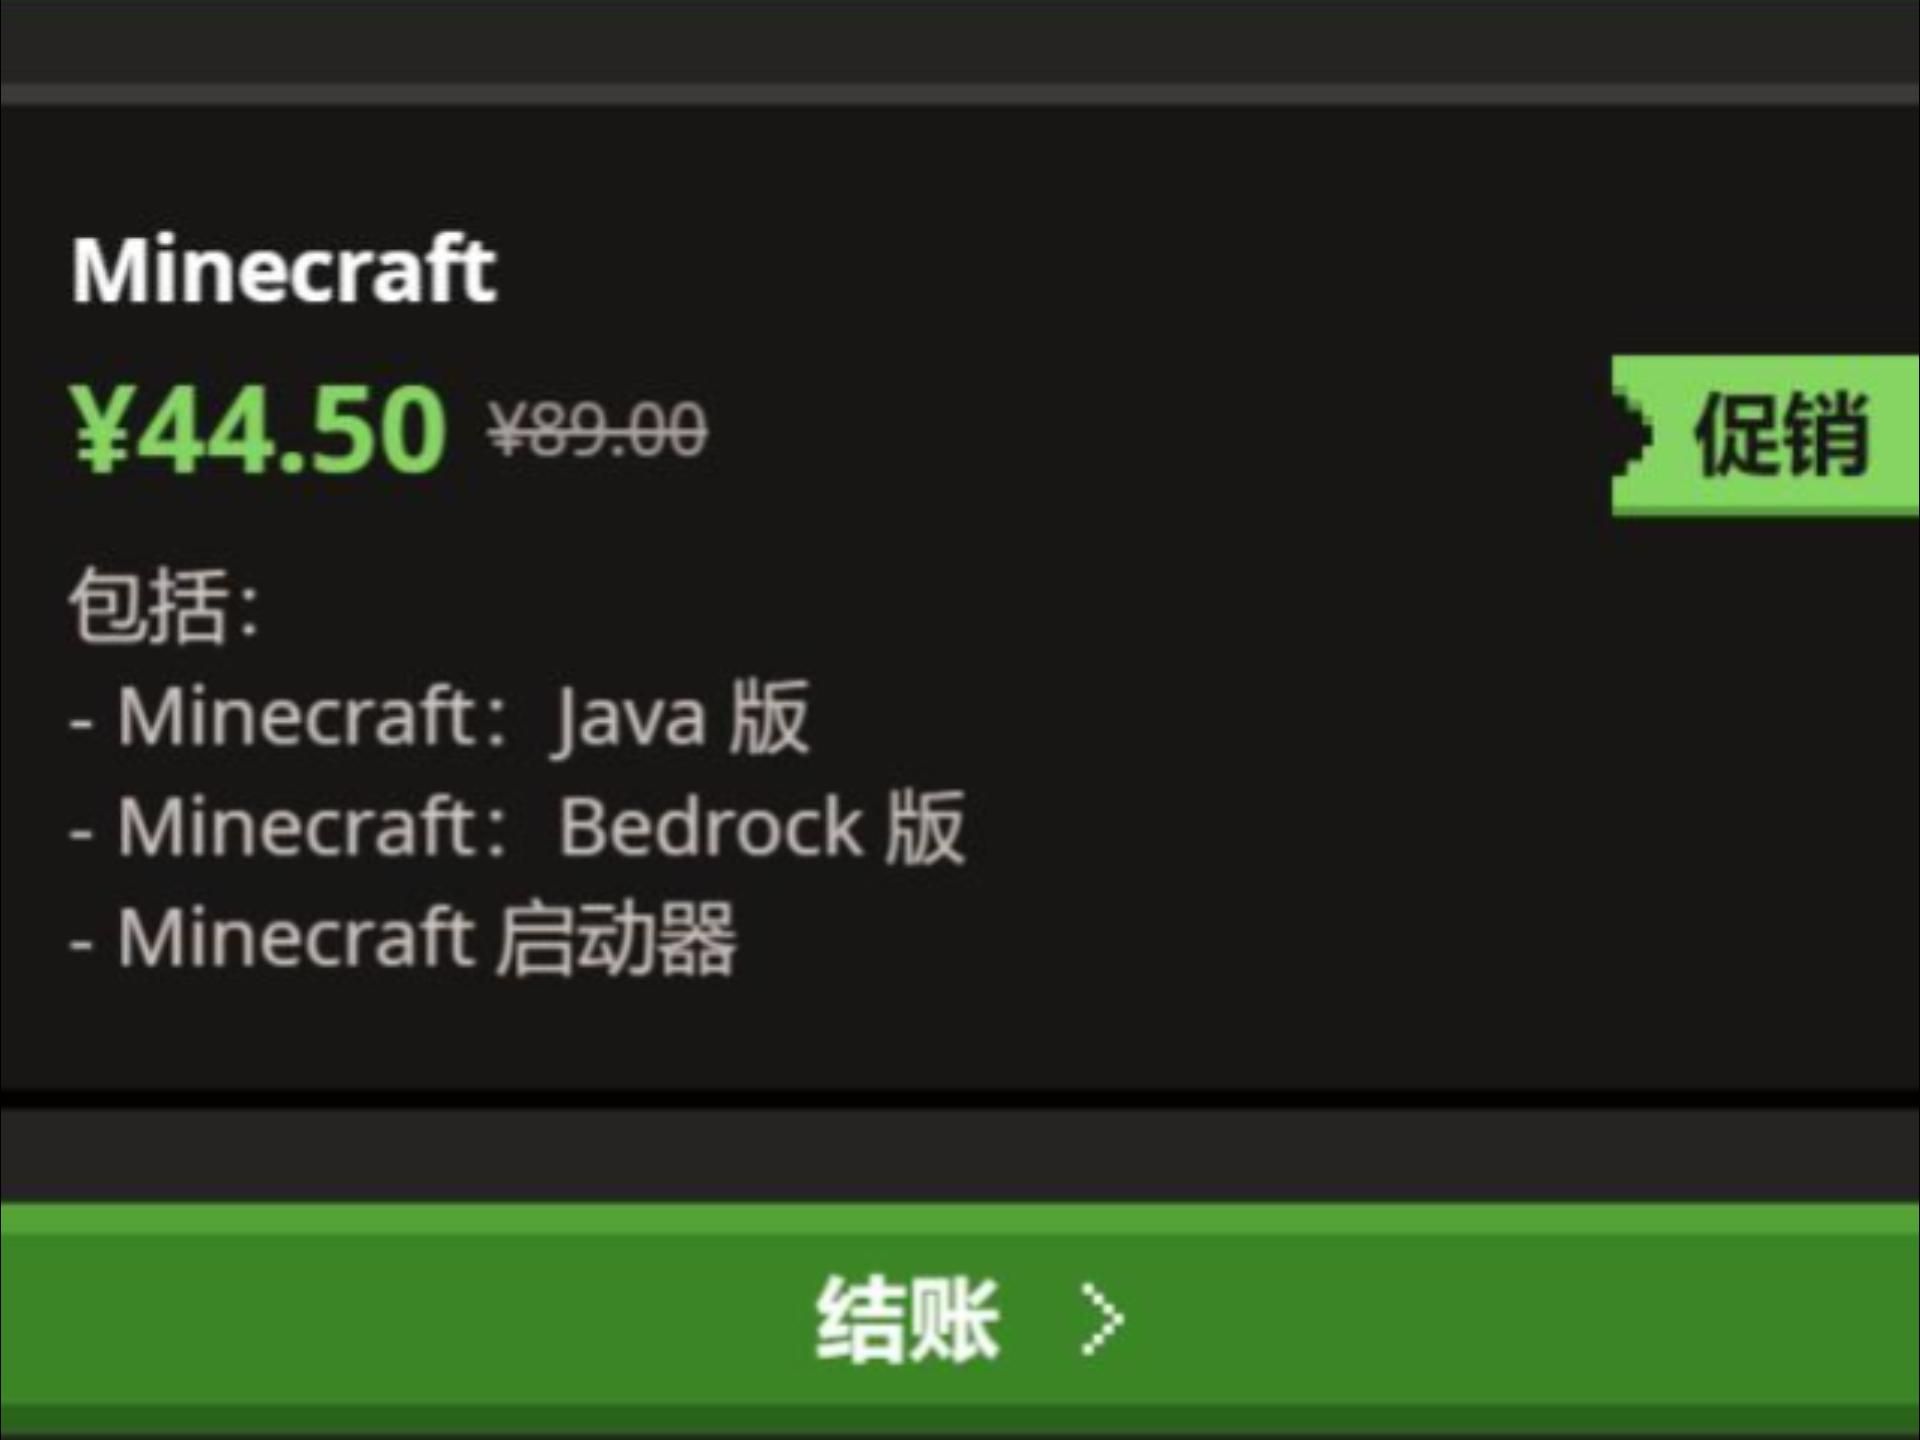Click the green 促销 sale badge
Screen dimensions: 1920x1440
tap(1766, 435)
